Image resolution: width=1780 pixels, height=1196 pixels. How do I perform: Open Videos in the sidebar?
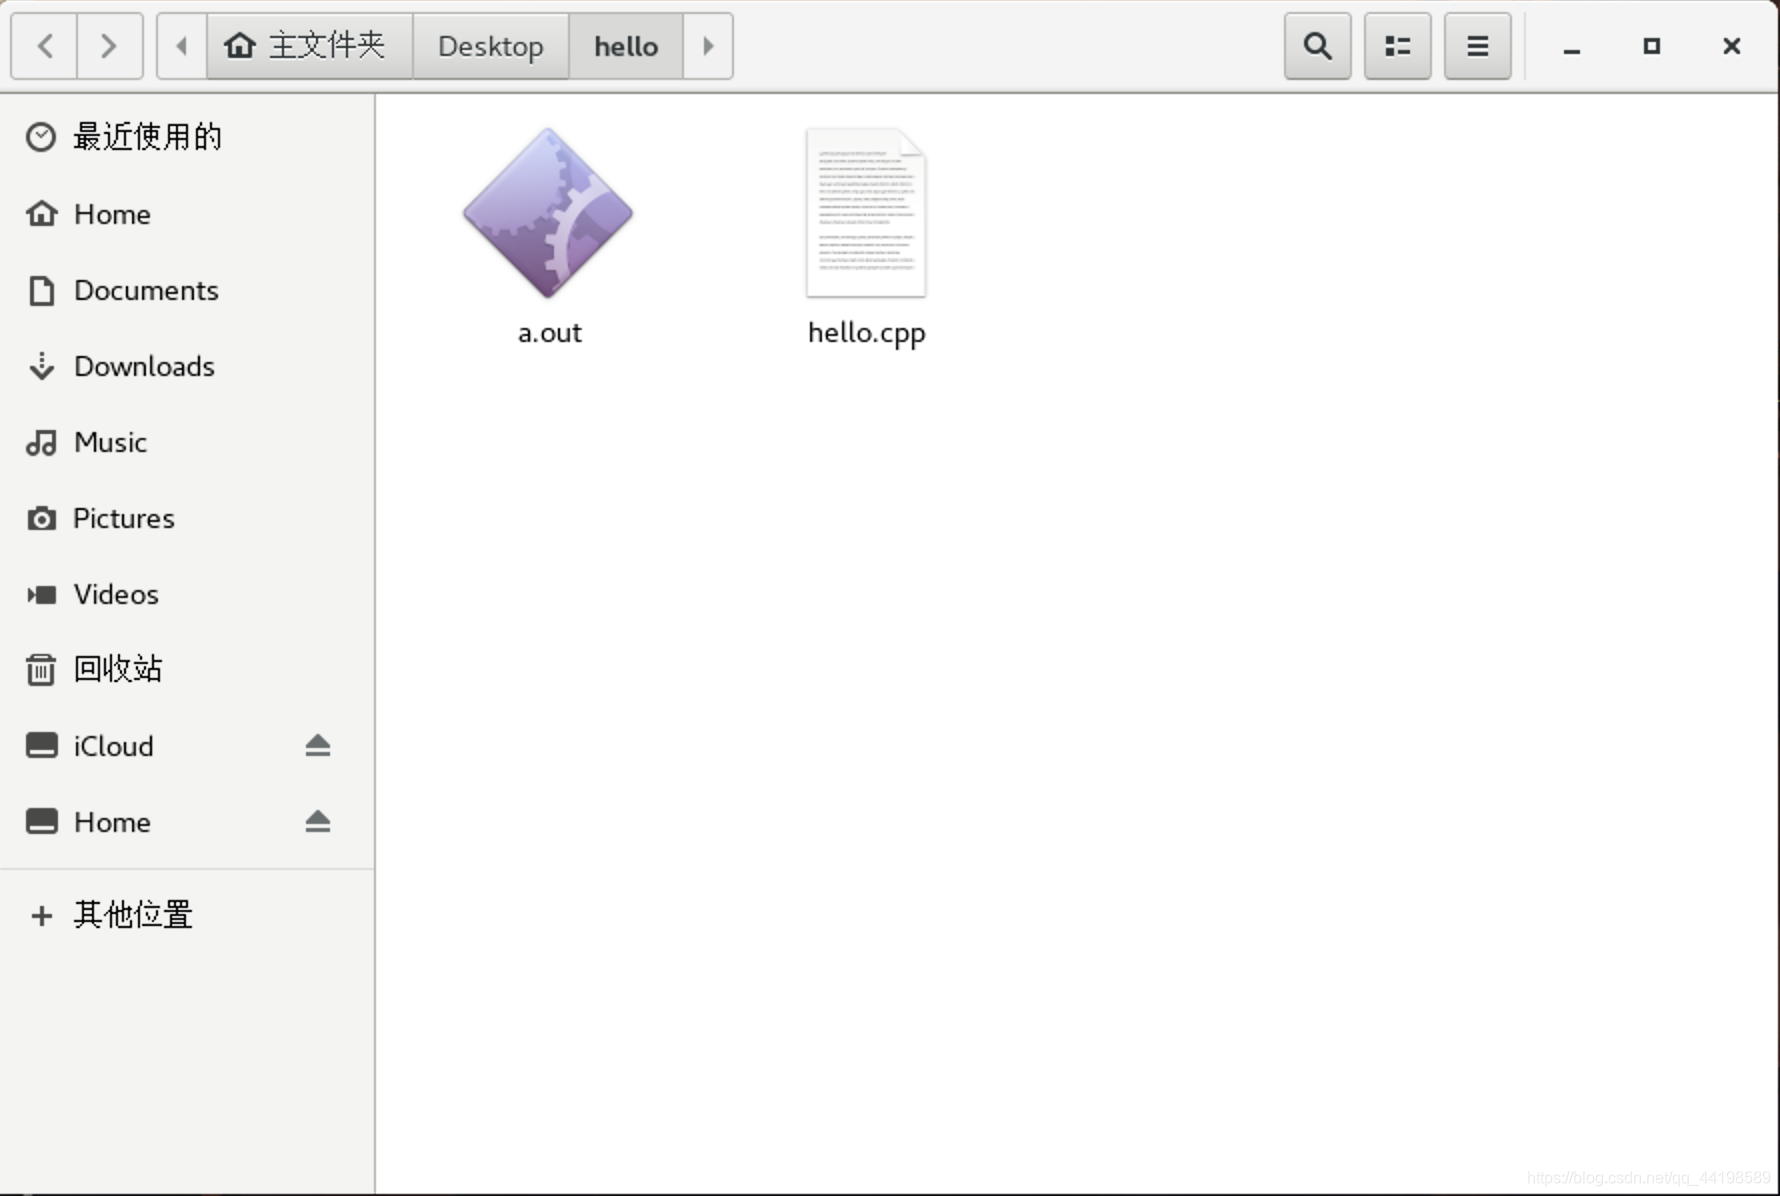[187, 594]
